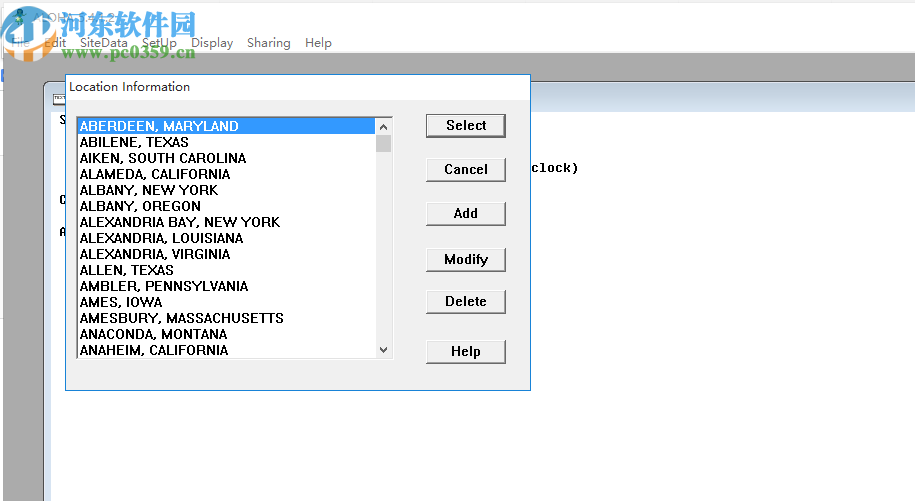Choose ALAMEDA, CALIFORNIA
Viewport: 915px width, 501px height.
(226, 174)
